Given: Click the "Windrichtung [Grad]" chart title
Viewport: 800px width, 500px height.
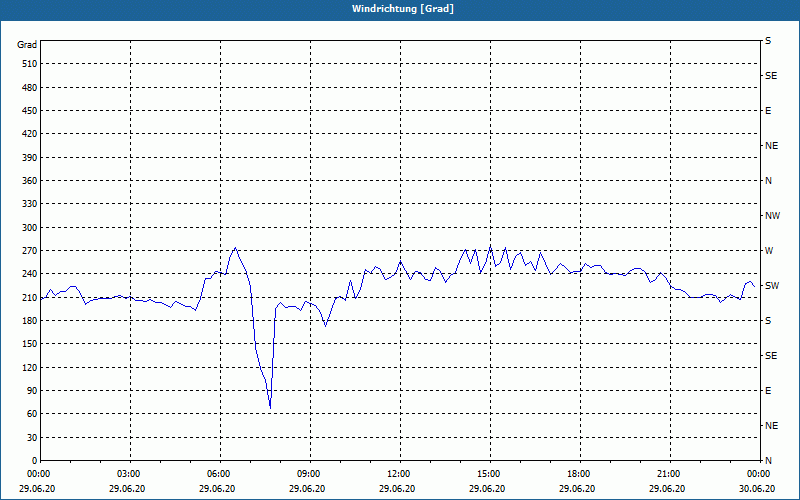Looking at the screenshot, I should pos(403,9).
